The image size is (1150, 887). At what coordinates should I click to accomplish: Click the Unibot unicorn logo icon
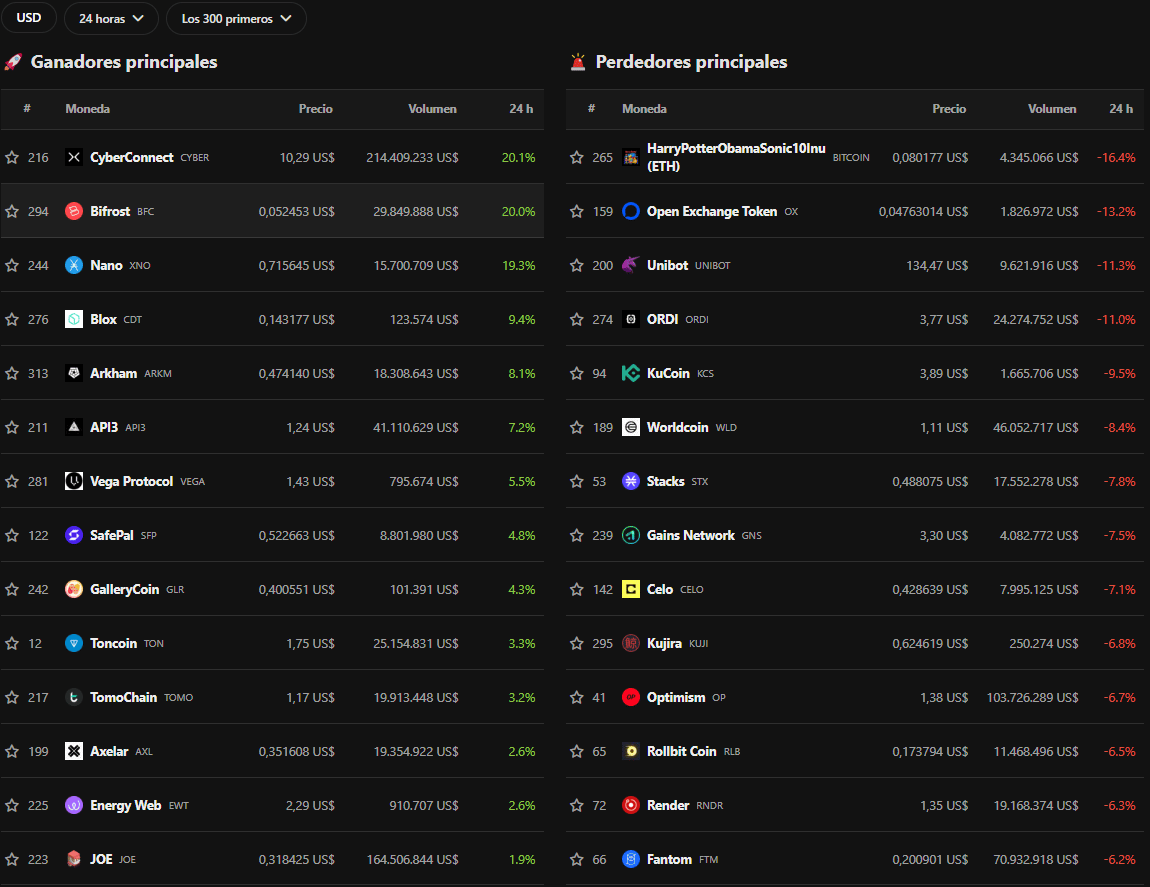[631, 265]
